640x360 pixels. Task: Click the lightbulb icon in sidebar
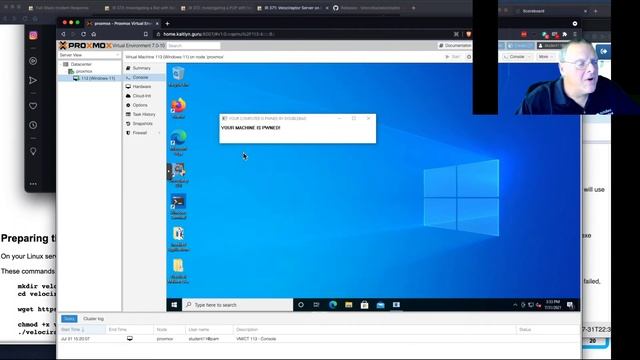33,151
